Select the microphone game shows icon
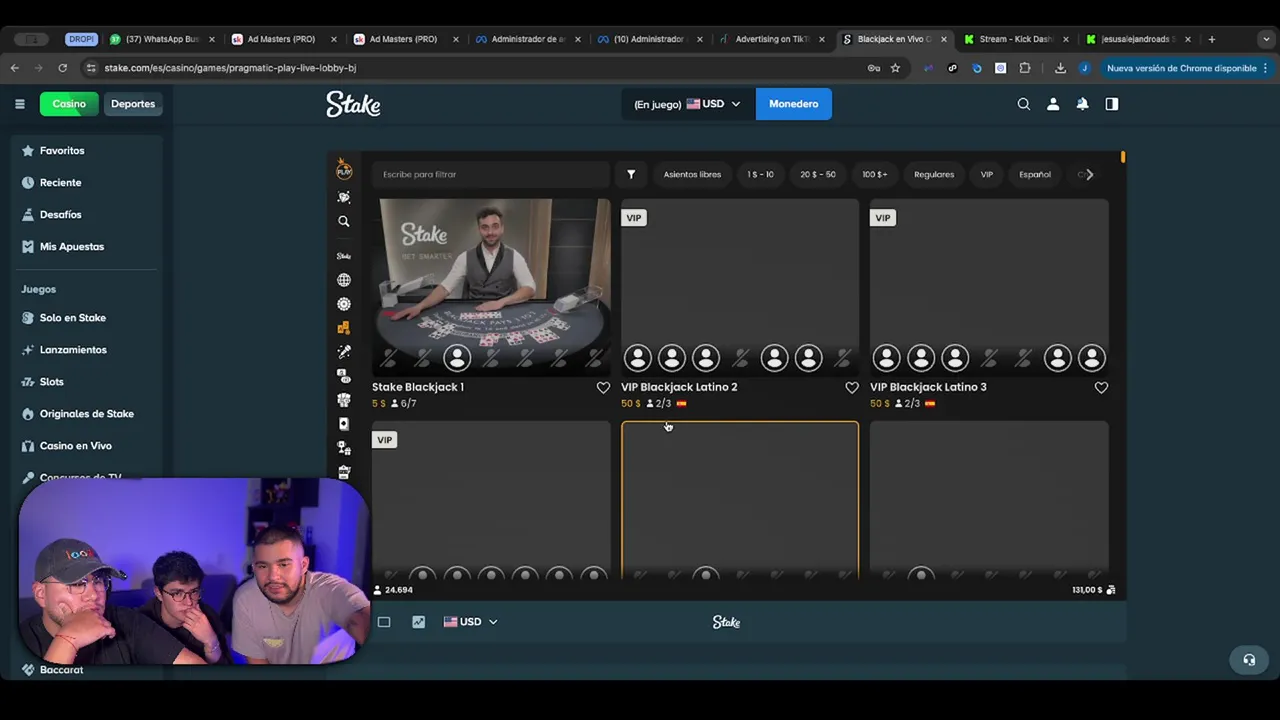This screenshot has height=720, width=1280. tap(344, 352)
